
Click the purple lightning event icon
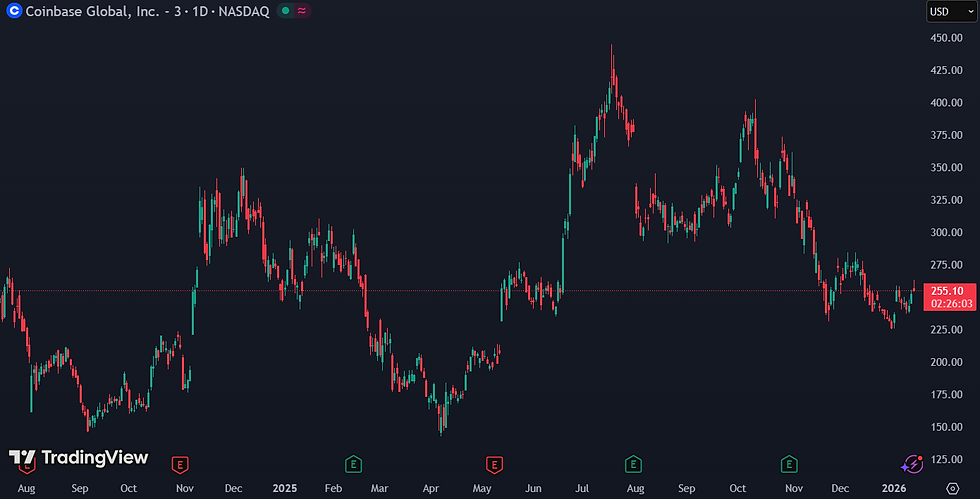pos(912,465)
